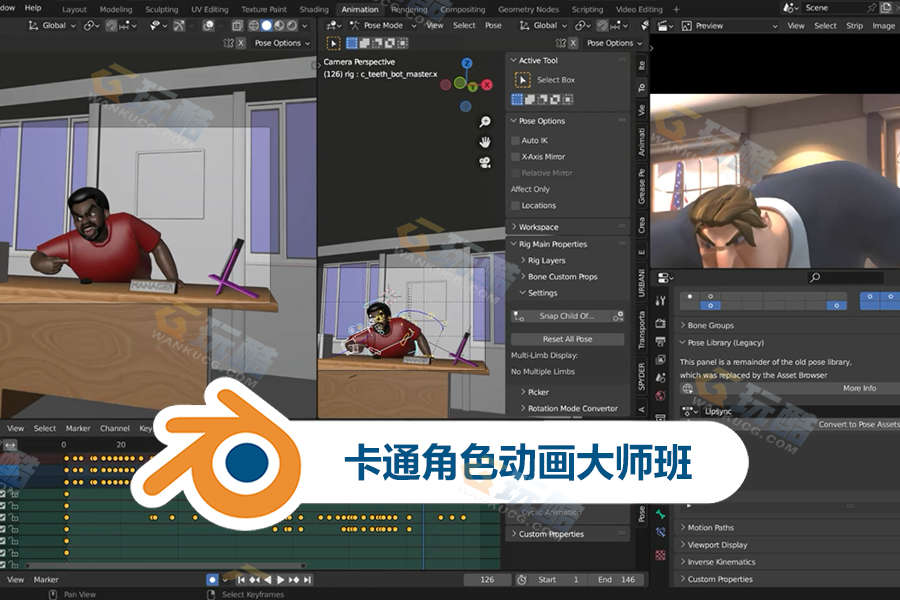Click the End frame field showing 146
Viewport: 900px width, 600px height.
coord(618,580)
